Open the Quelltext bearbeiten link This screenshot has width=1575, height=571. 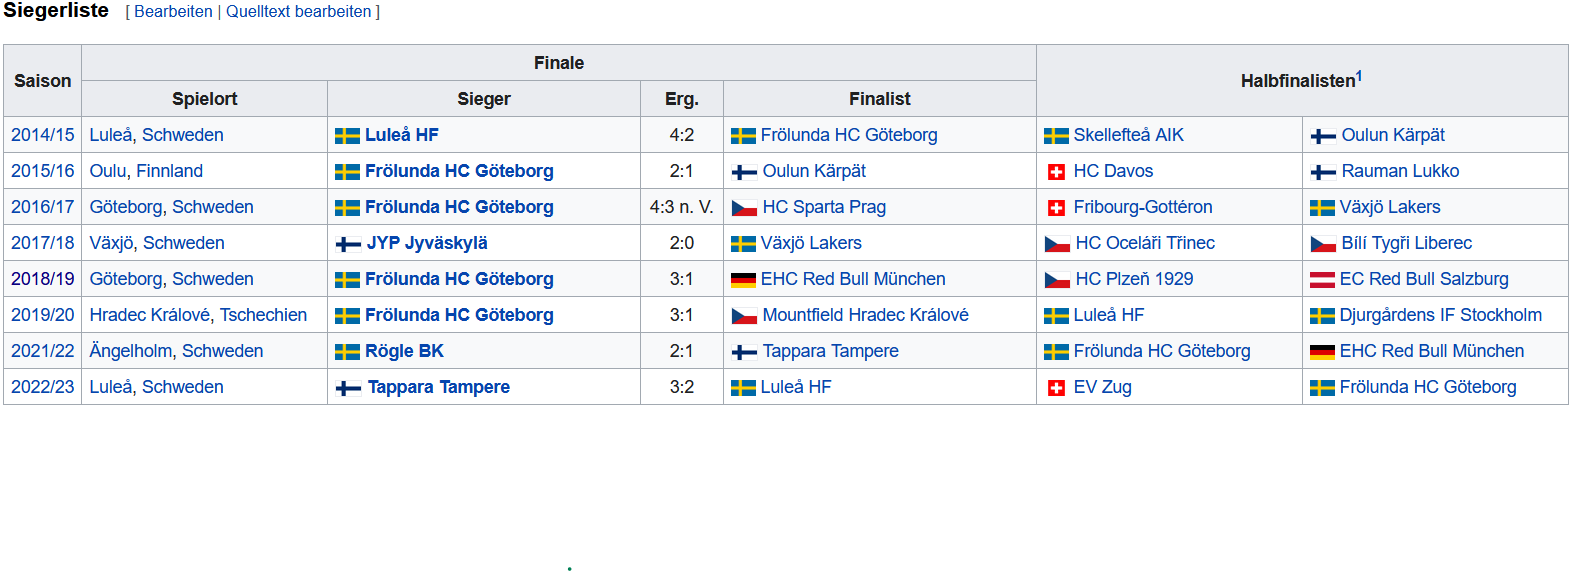click(x=298, y=12)
